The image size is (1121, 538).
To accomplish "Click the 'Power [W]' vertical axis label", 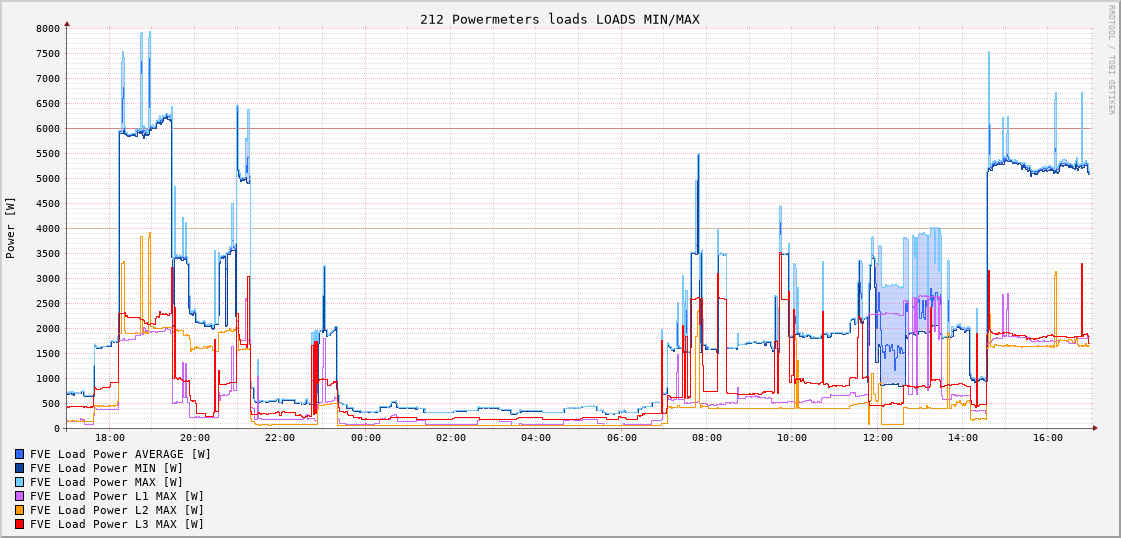I will (x=11, y=228).
